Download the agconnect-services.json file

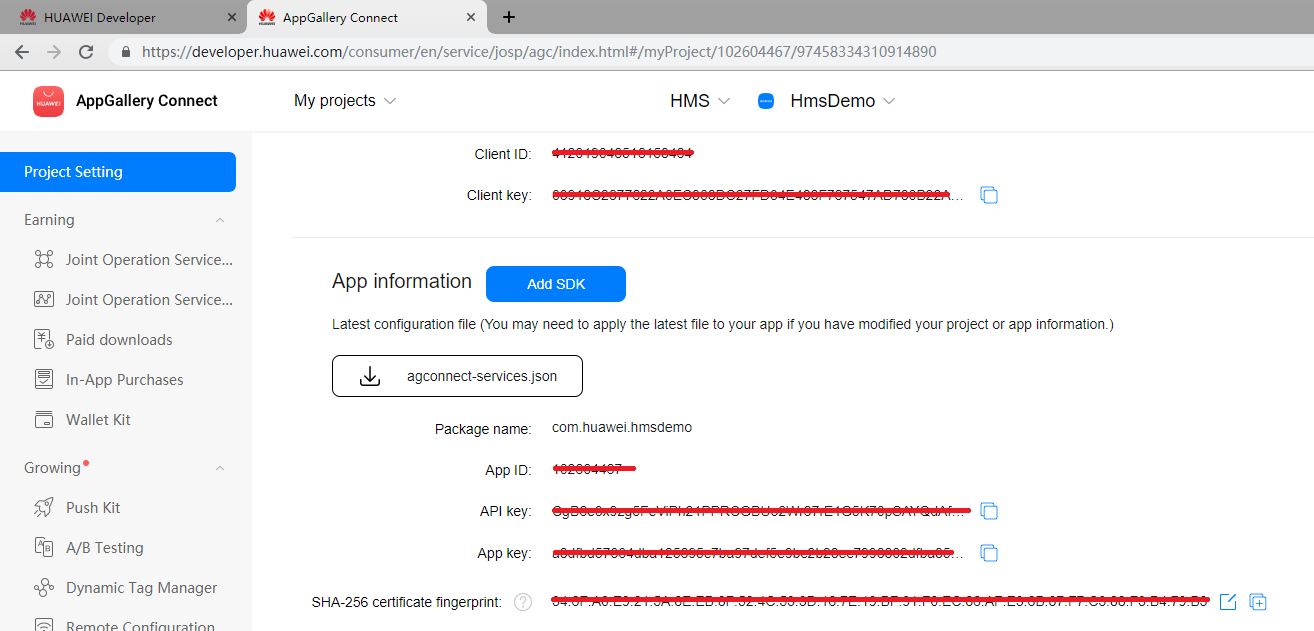coord(457,375)
